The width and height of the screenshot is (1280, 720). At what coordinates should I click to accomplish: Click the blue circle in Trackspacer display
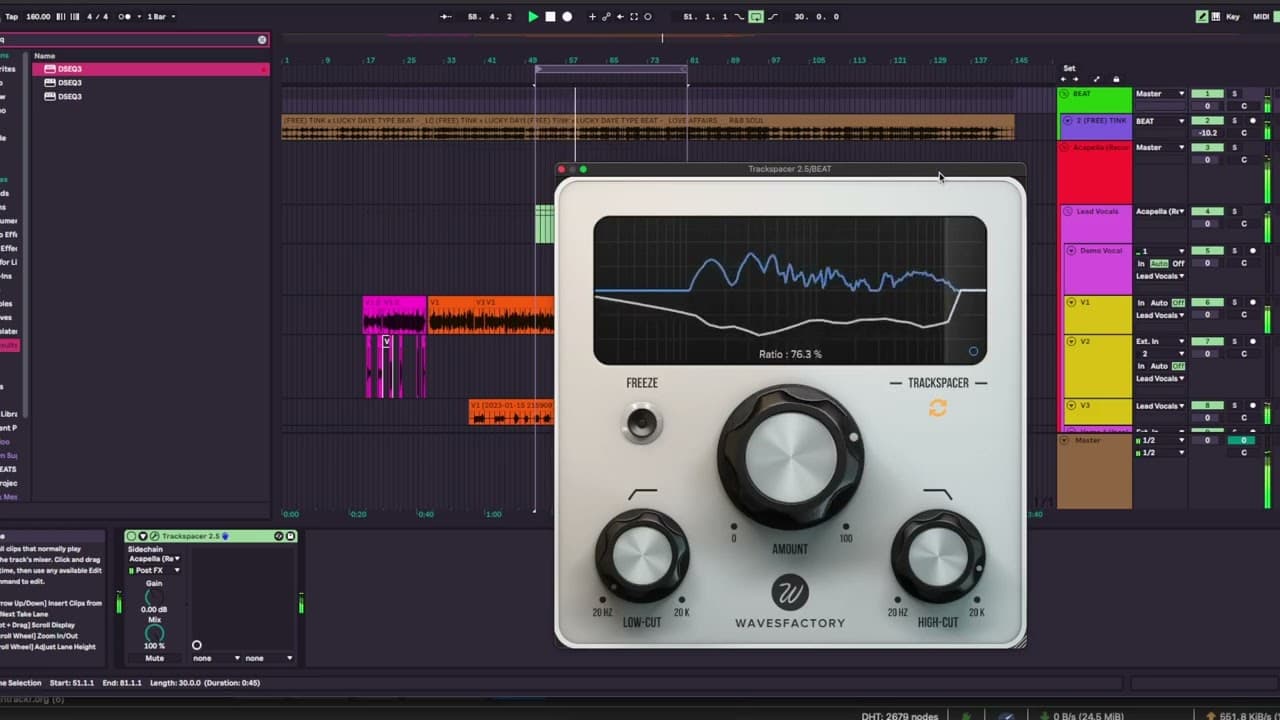tap(973, 352)
